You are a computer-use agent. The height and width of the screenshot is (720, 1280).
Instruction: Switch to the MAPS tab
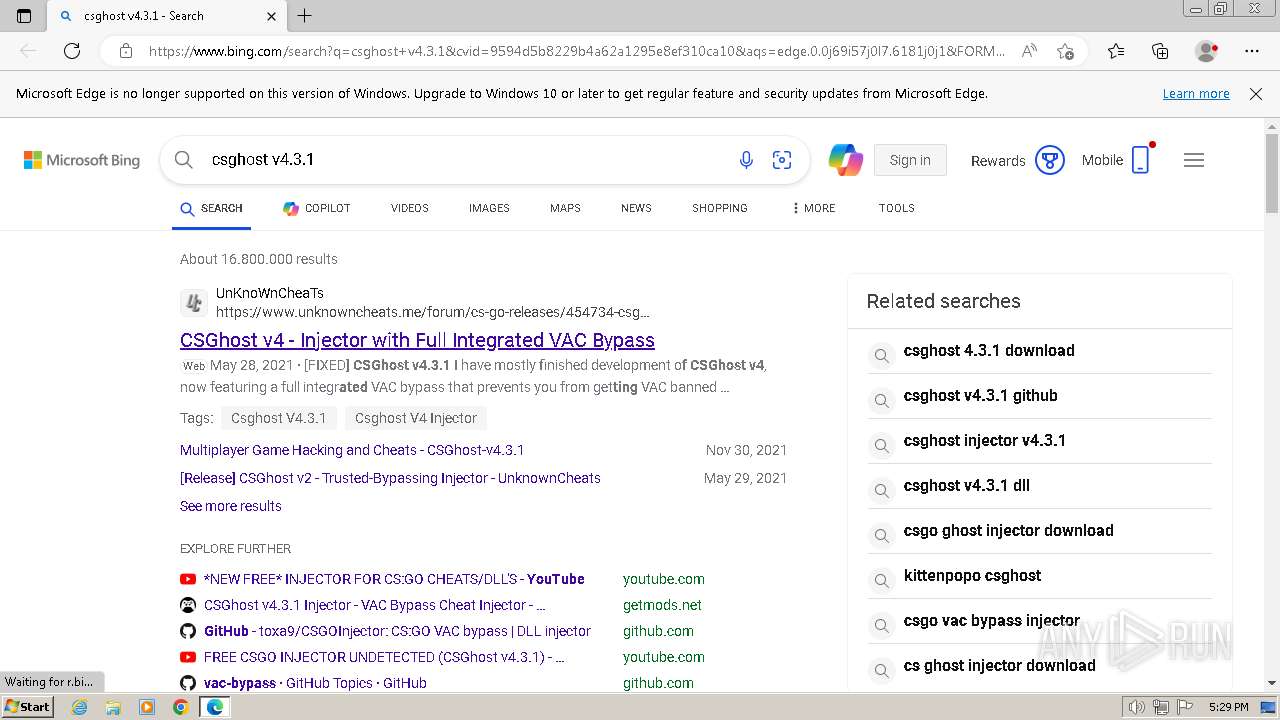[565, 208]
